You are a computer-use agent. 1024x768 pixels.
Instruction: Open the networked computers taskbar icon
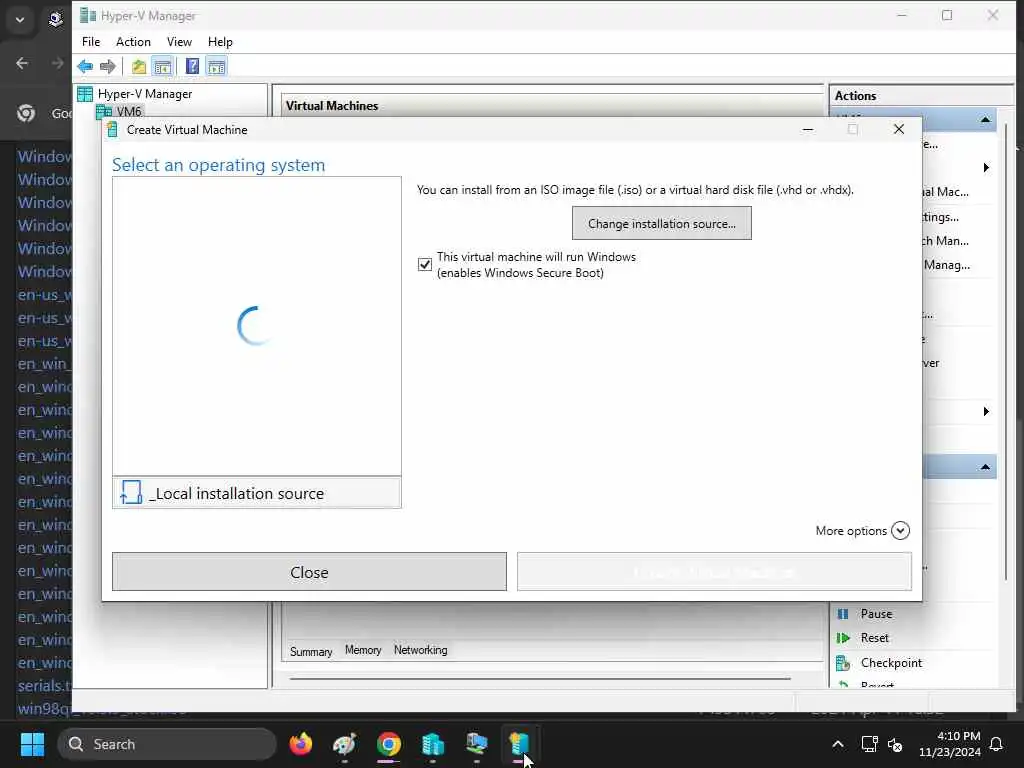point(476,744)
